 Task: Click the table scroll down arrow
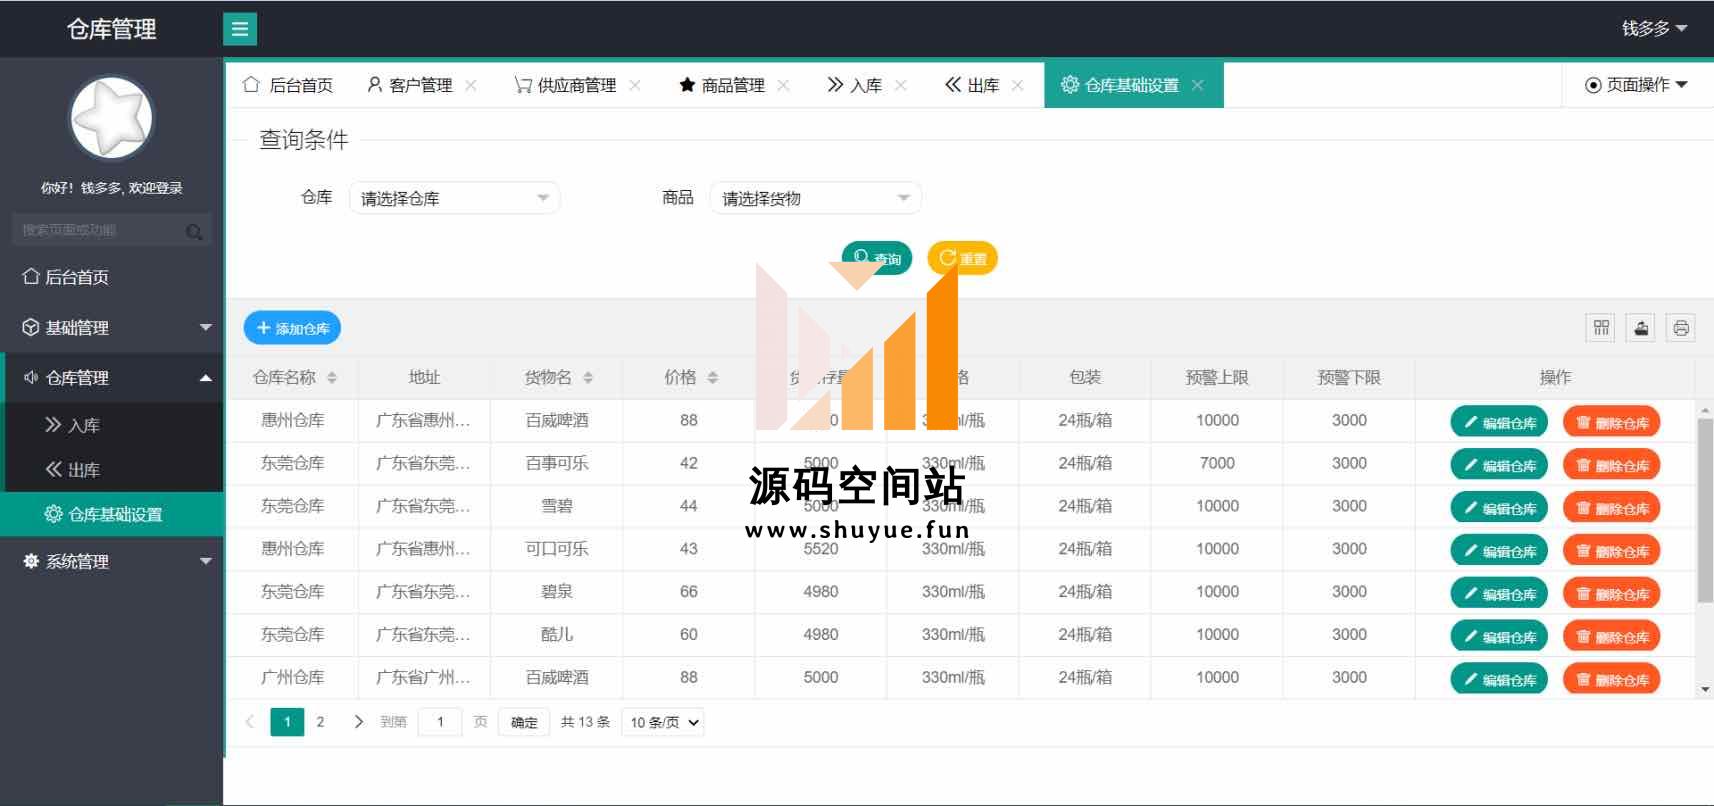pos(1705,690)
